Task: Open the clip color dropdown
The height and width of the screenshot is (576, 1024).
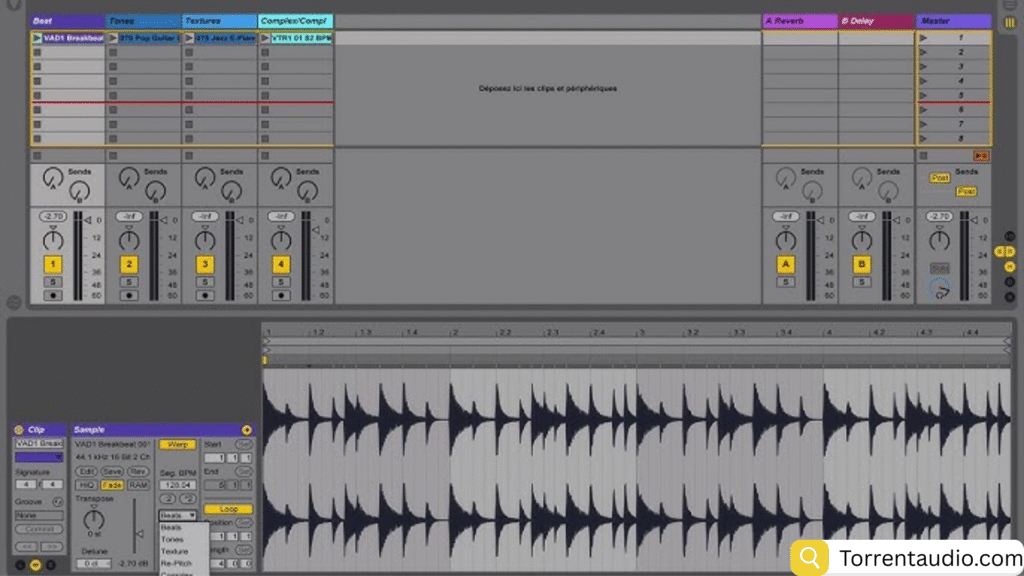Action: [38, 457]
